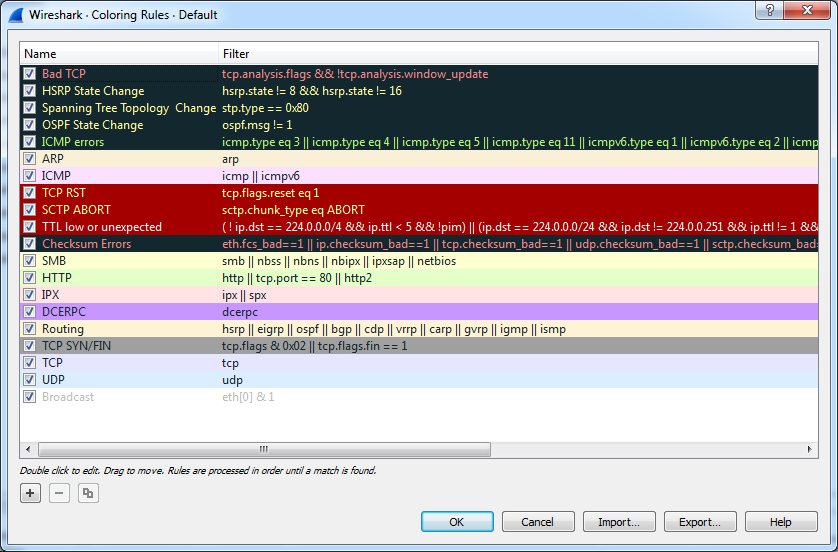Click the question mark help icon in title bar
Screen dimensions: 838x552
click(770, 10)
